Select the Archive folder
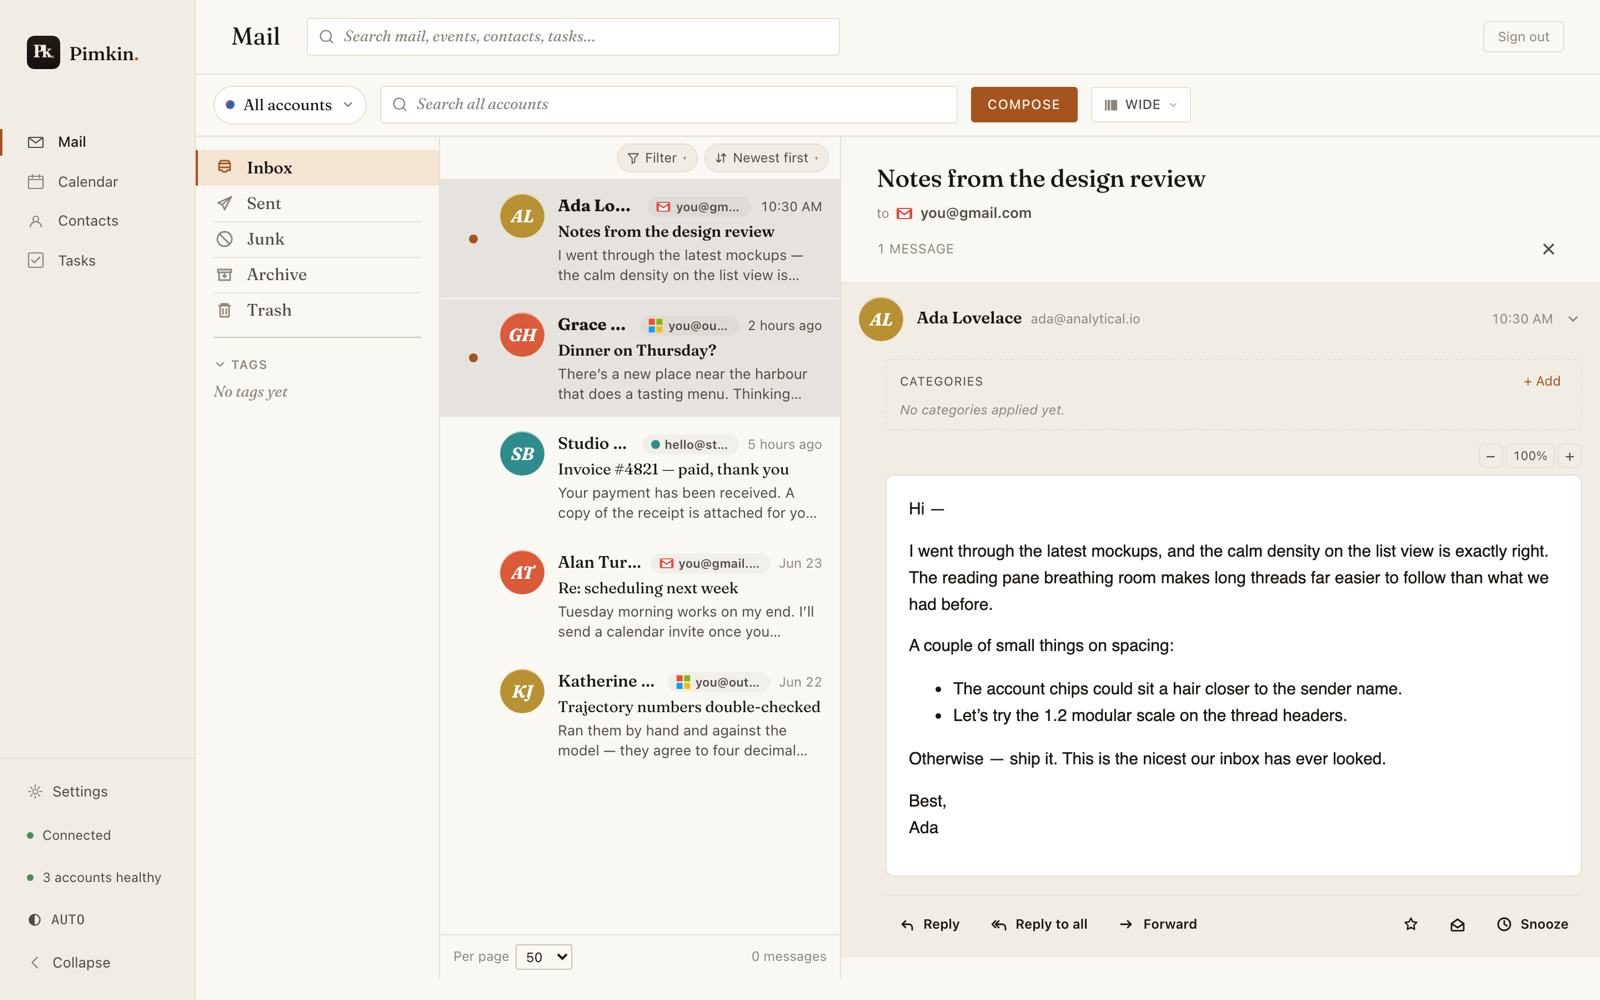Image resolution: width=1600 pixels, height=1000 pixels. 318,275
